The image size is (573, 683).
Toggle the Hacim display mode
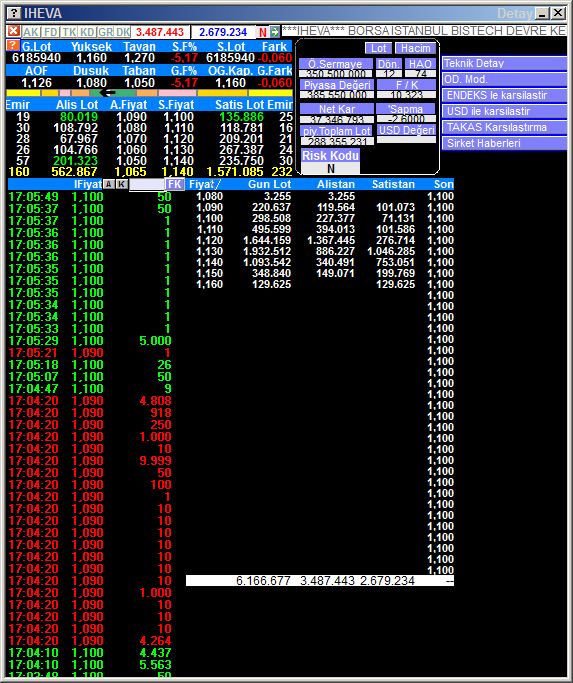click(x=415, y=48)
